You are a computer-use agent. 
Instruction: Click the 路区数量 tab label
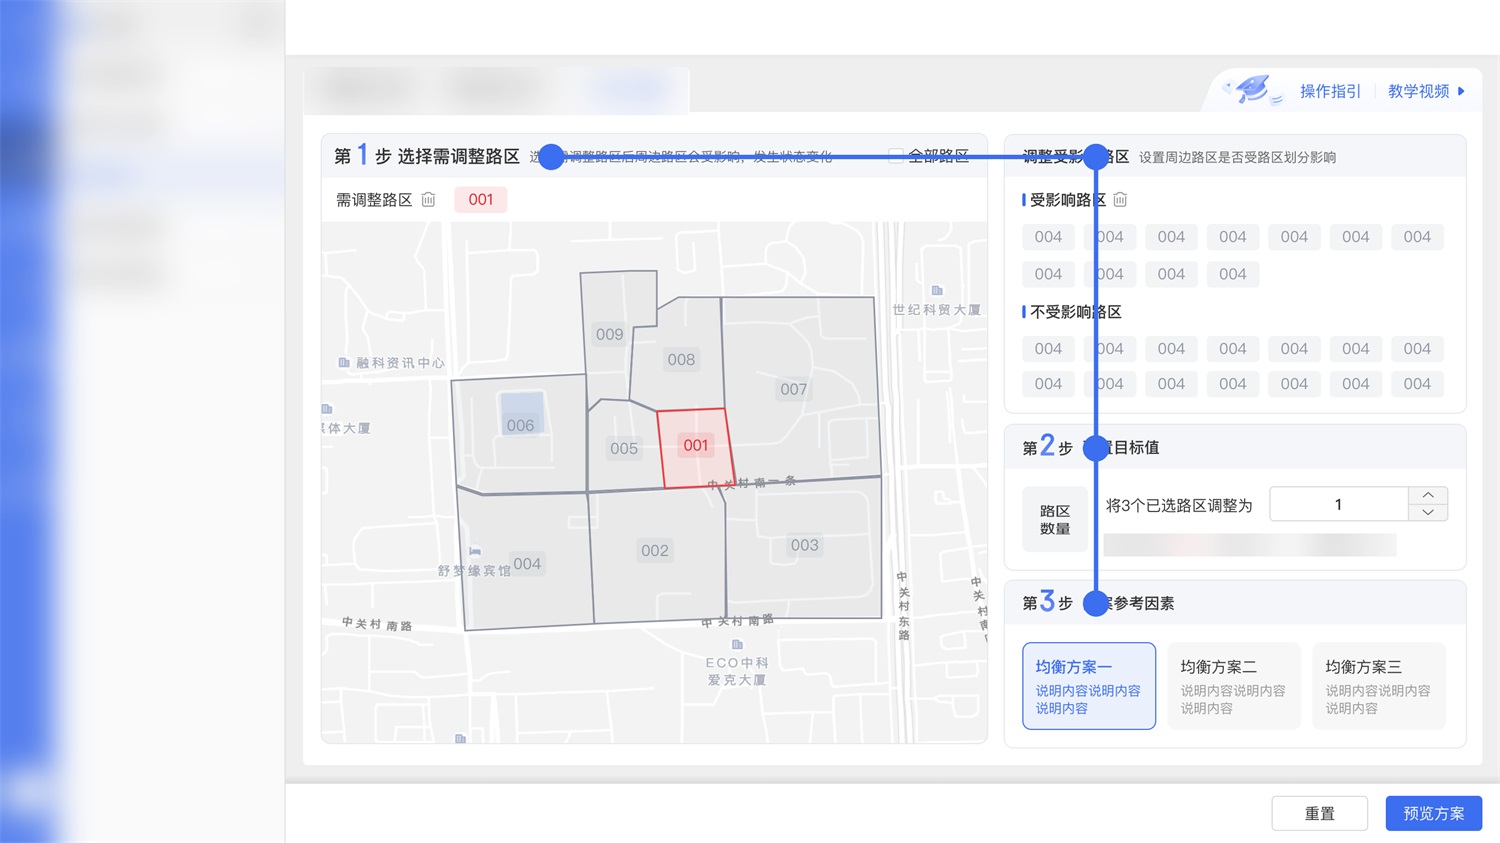[1055, 519]
